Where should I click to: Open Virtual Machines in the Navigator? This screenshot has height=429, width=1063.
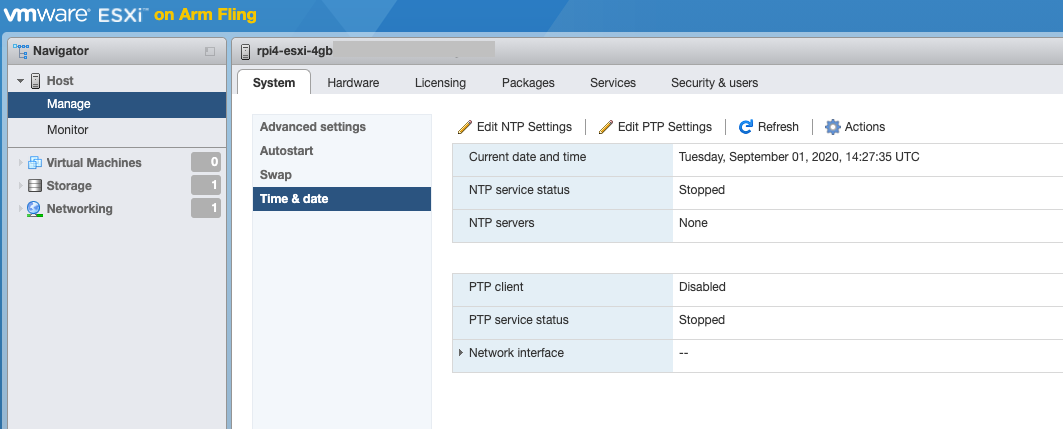point(94,163)
